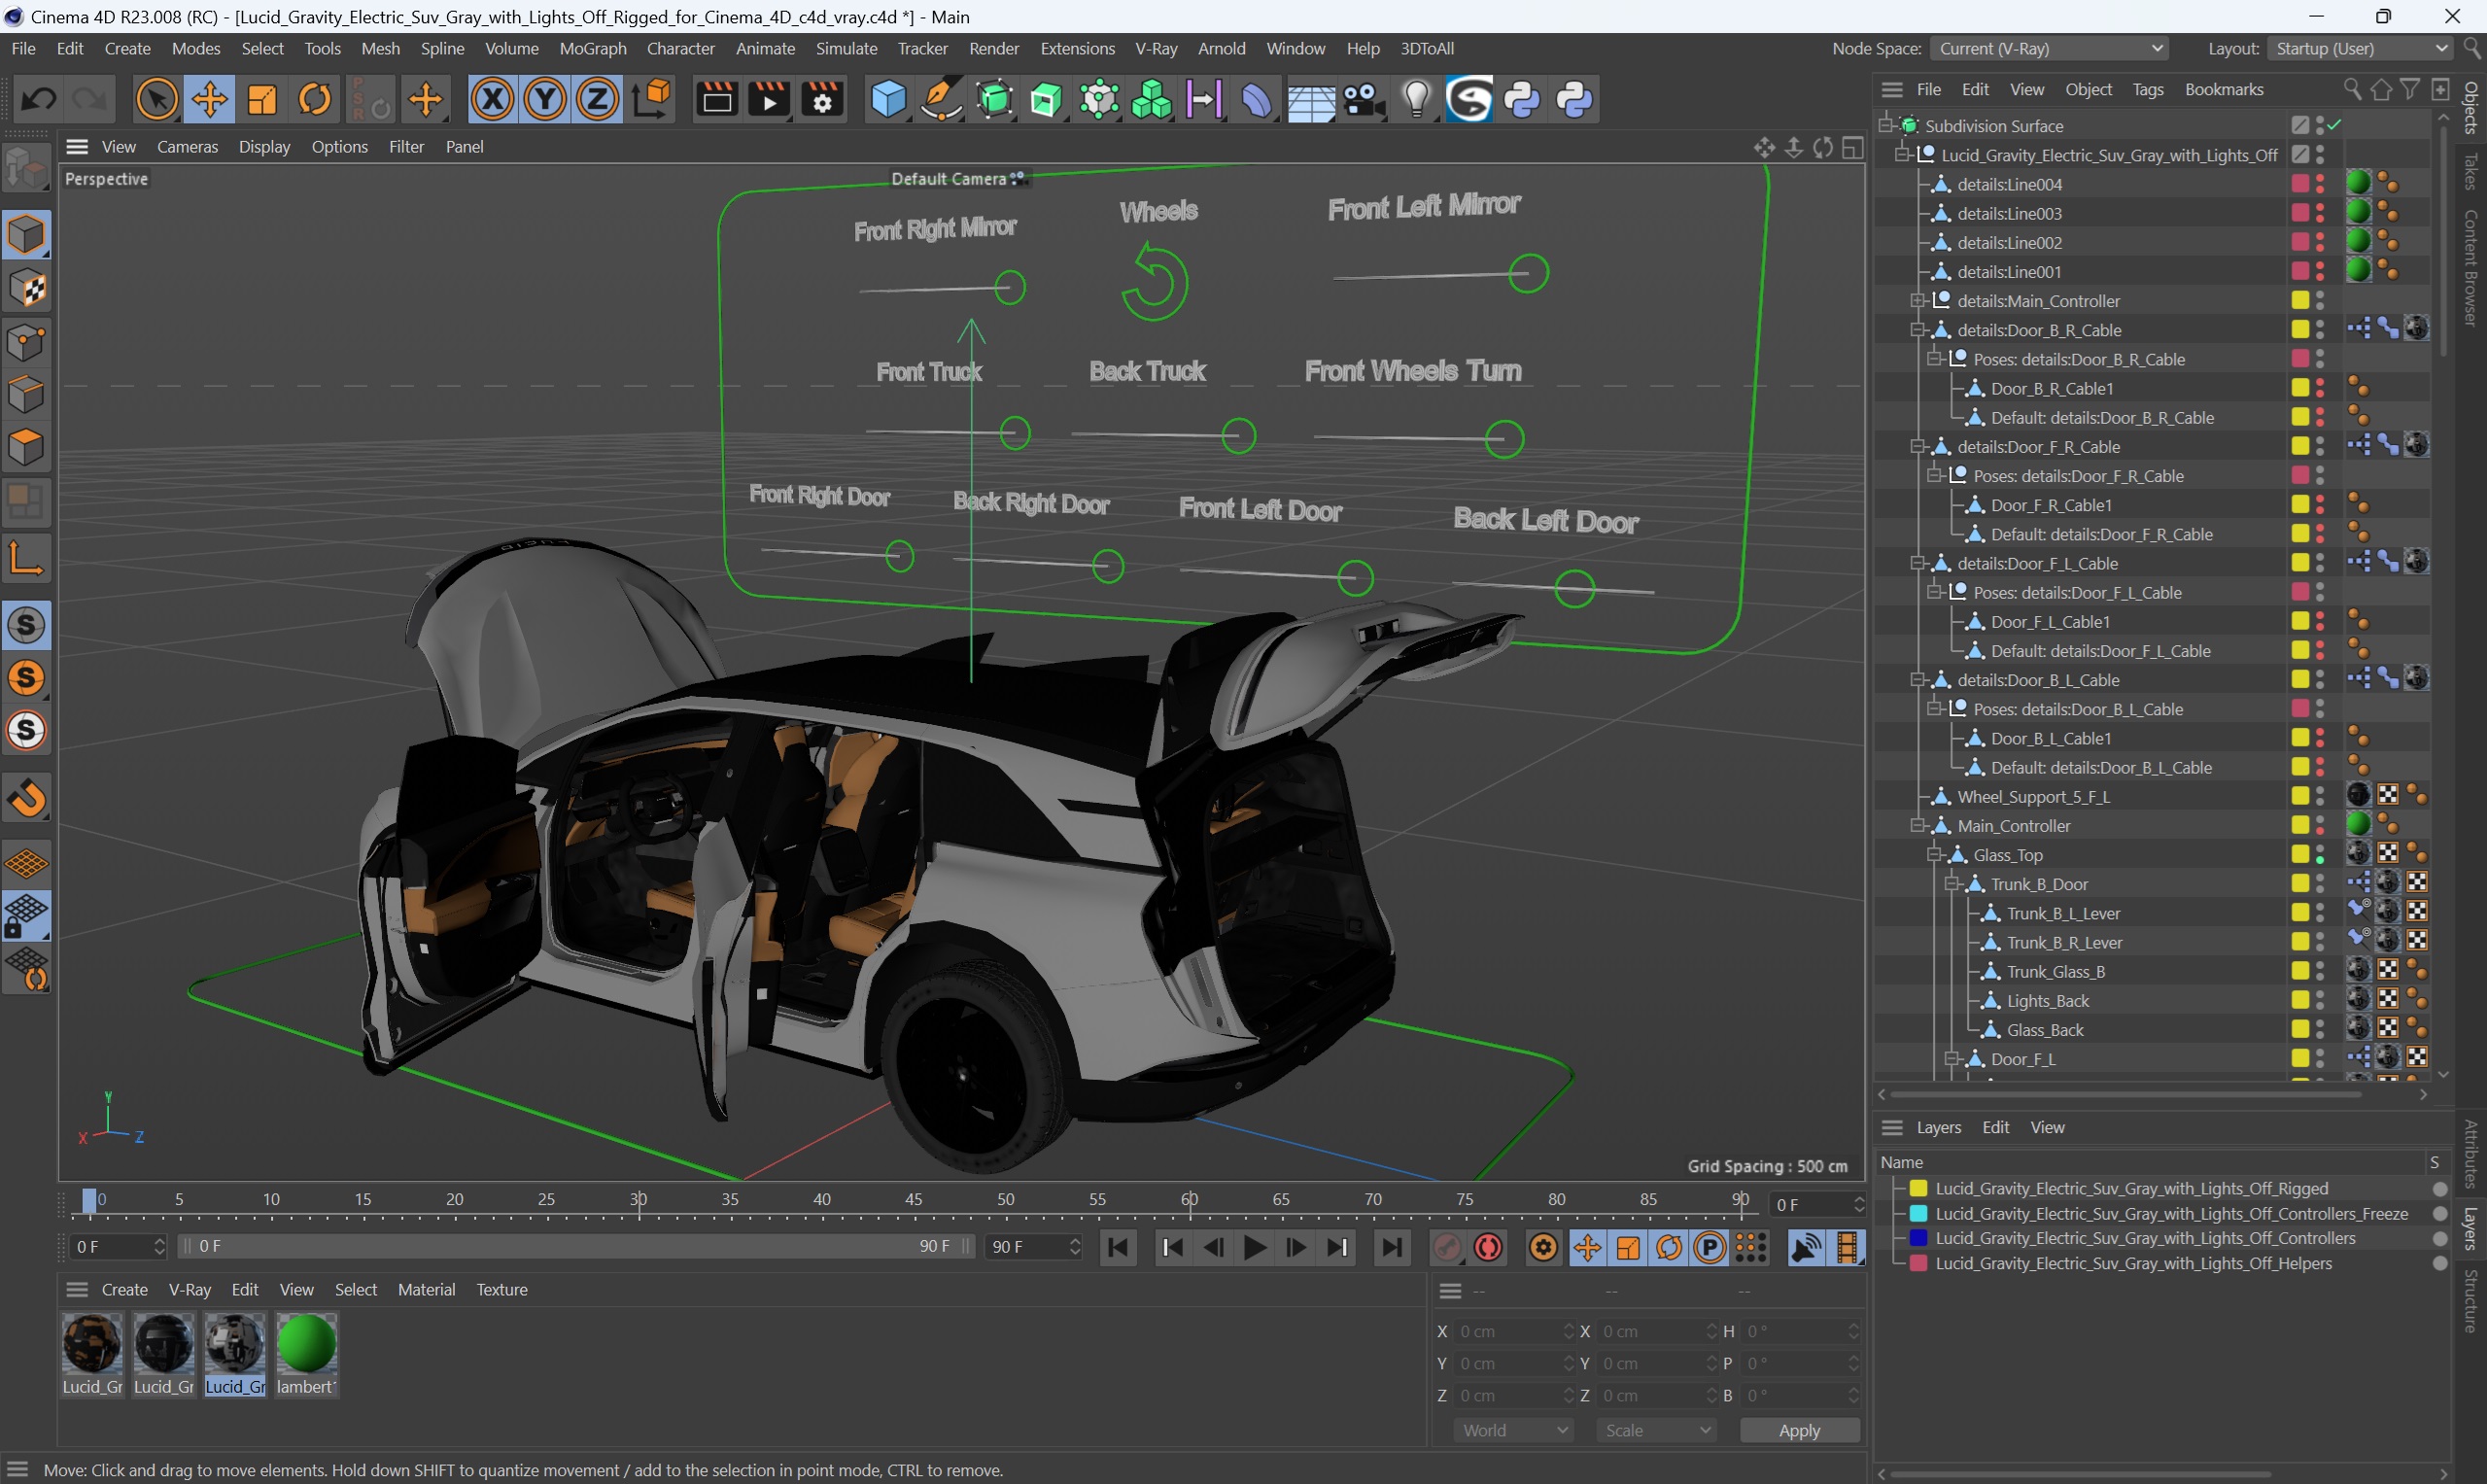Toggle Z axis lock
2487x1484 pixels.
[597, 99]
